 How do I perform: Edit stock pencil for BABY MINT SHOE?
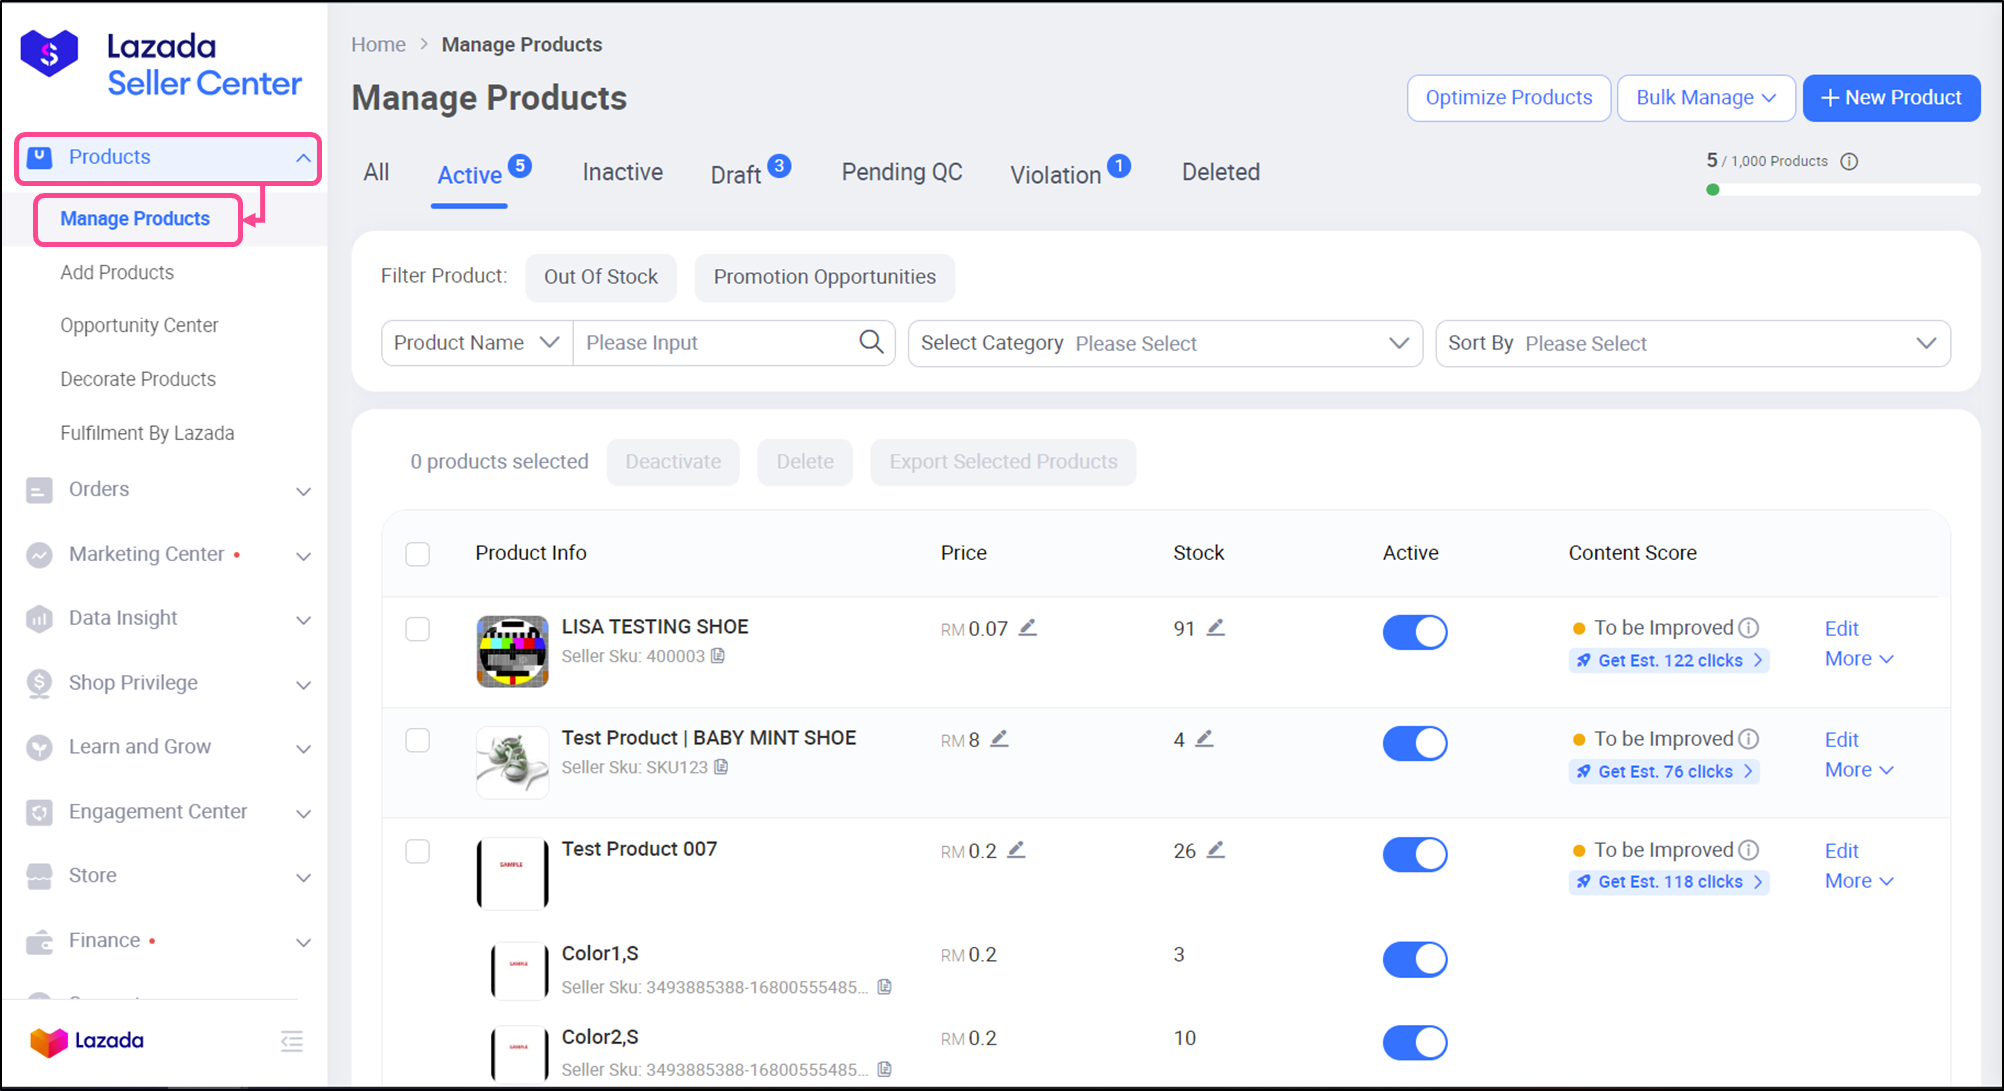1204,739
